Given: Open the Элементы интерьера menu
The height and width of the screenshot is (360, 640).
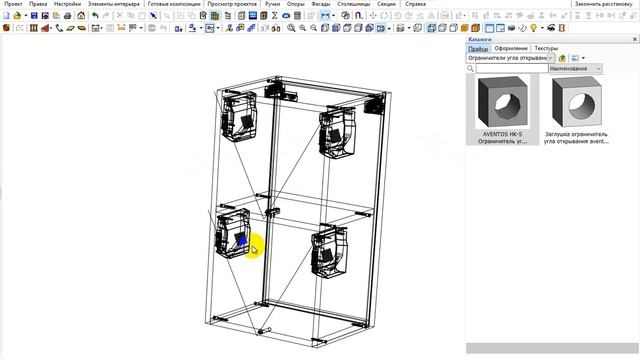Looking at the screenshot, I should [x=113, y=4].
